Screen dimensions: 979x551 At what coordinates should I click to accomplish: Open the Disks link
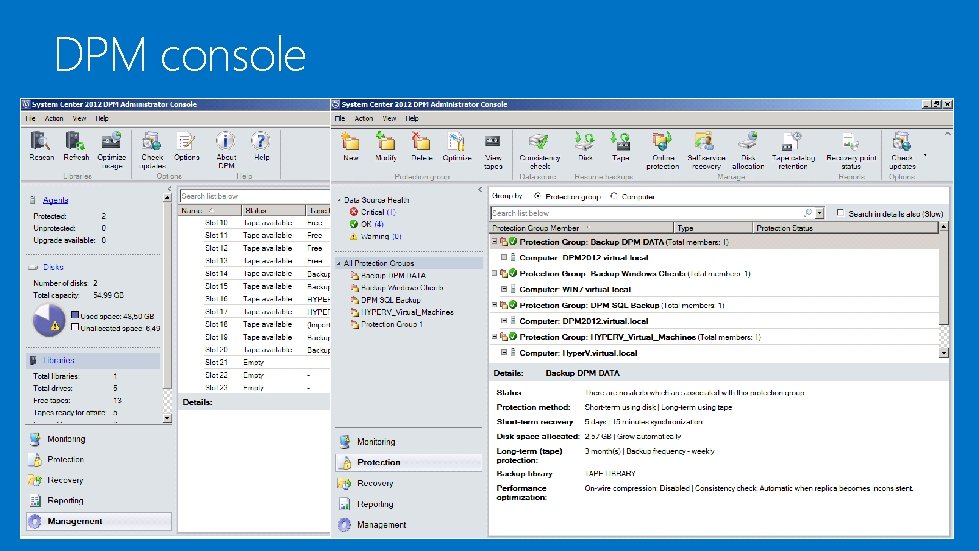[x=53, y=267]
